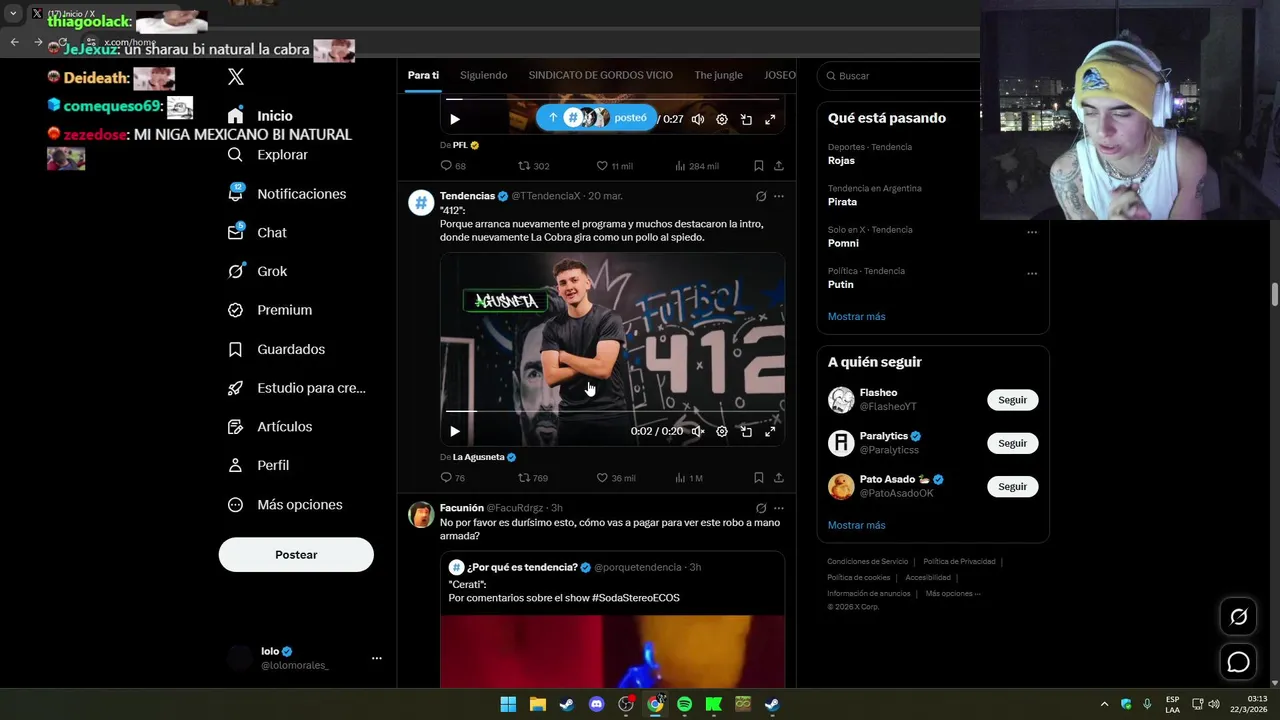This screenshot has height=720, width=1280.
Task: Open Spotify from the taskbar
Action: coord(684,704)
